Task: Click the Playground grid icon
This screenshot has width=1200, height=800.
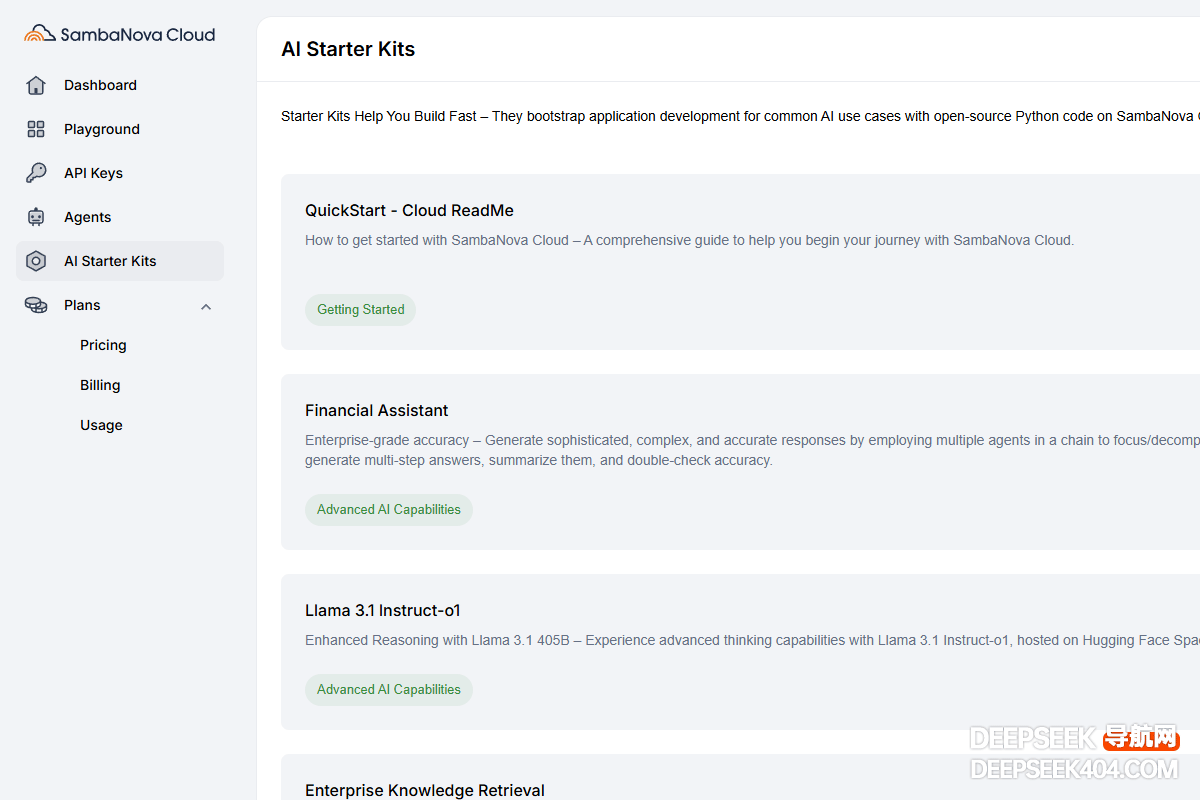Action: pyautogui.click(x=36, y=129)
